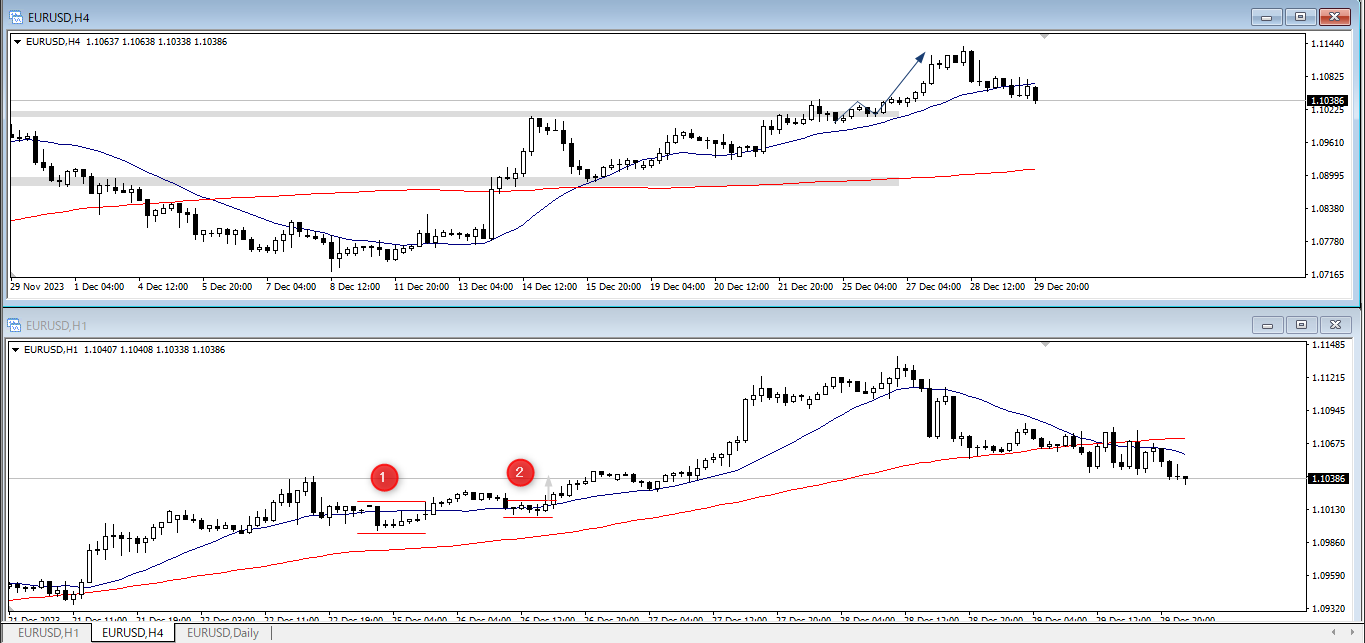Switch to the EURUSD,H1 tab

[x=49, y=633]
